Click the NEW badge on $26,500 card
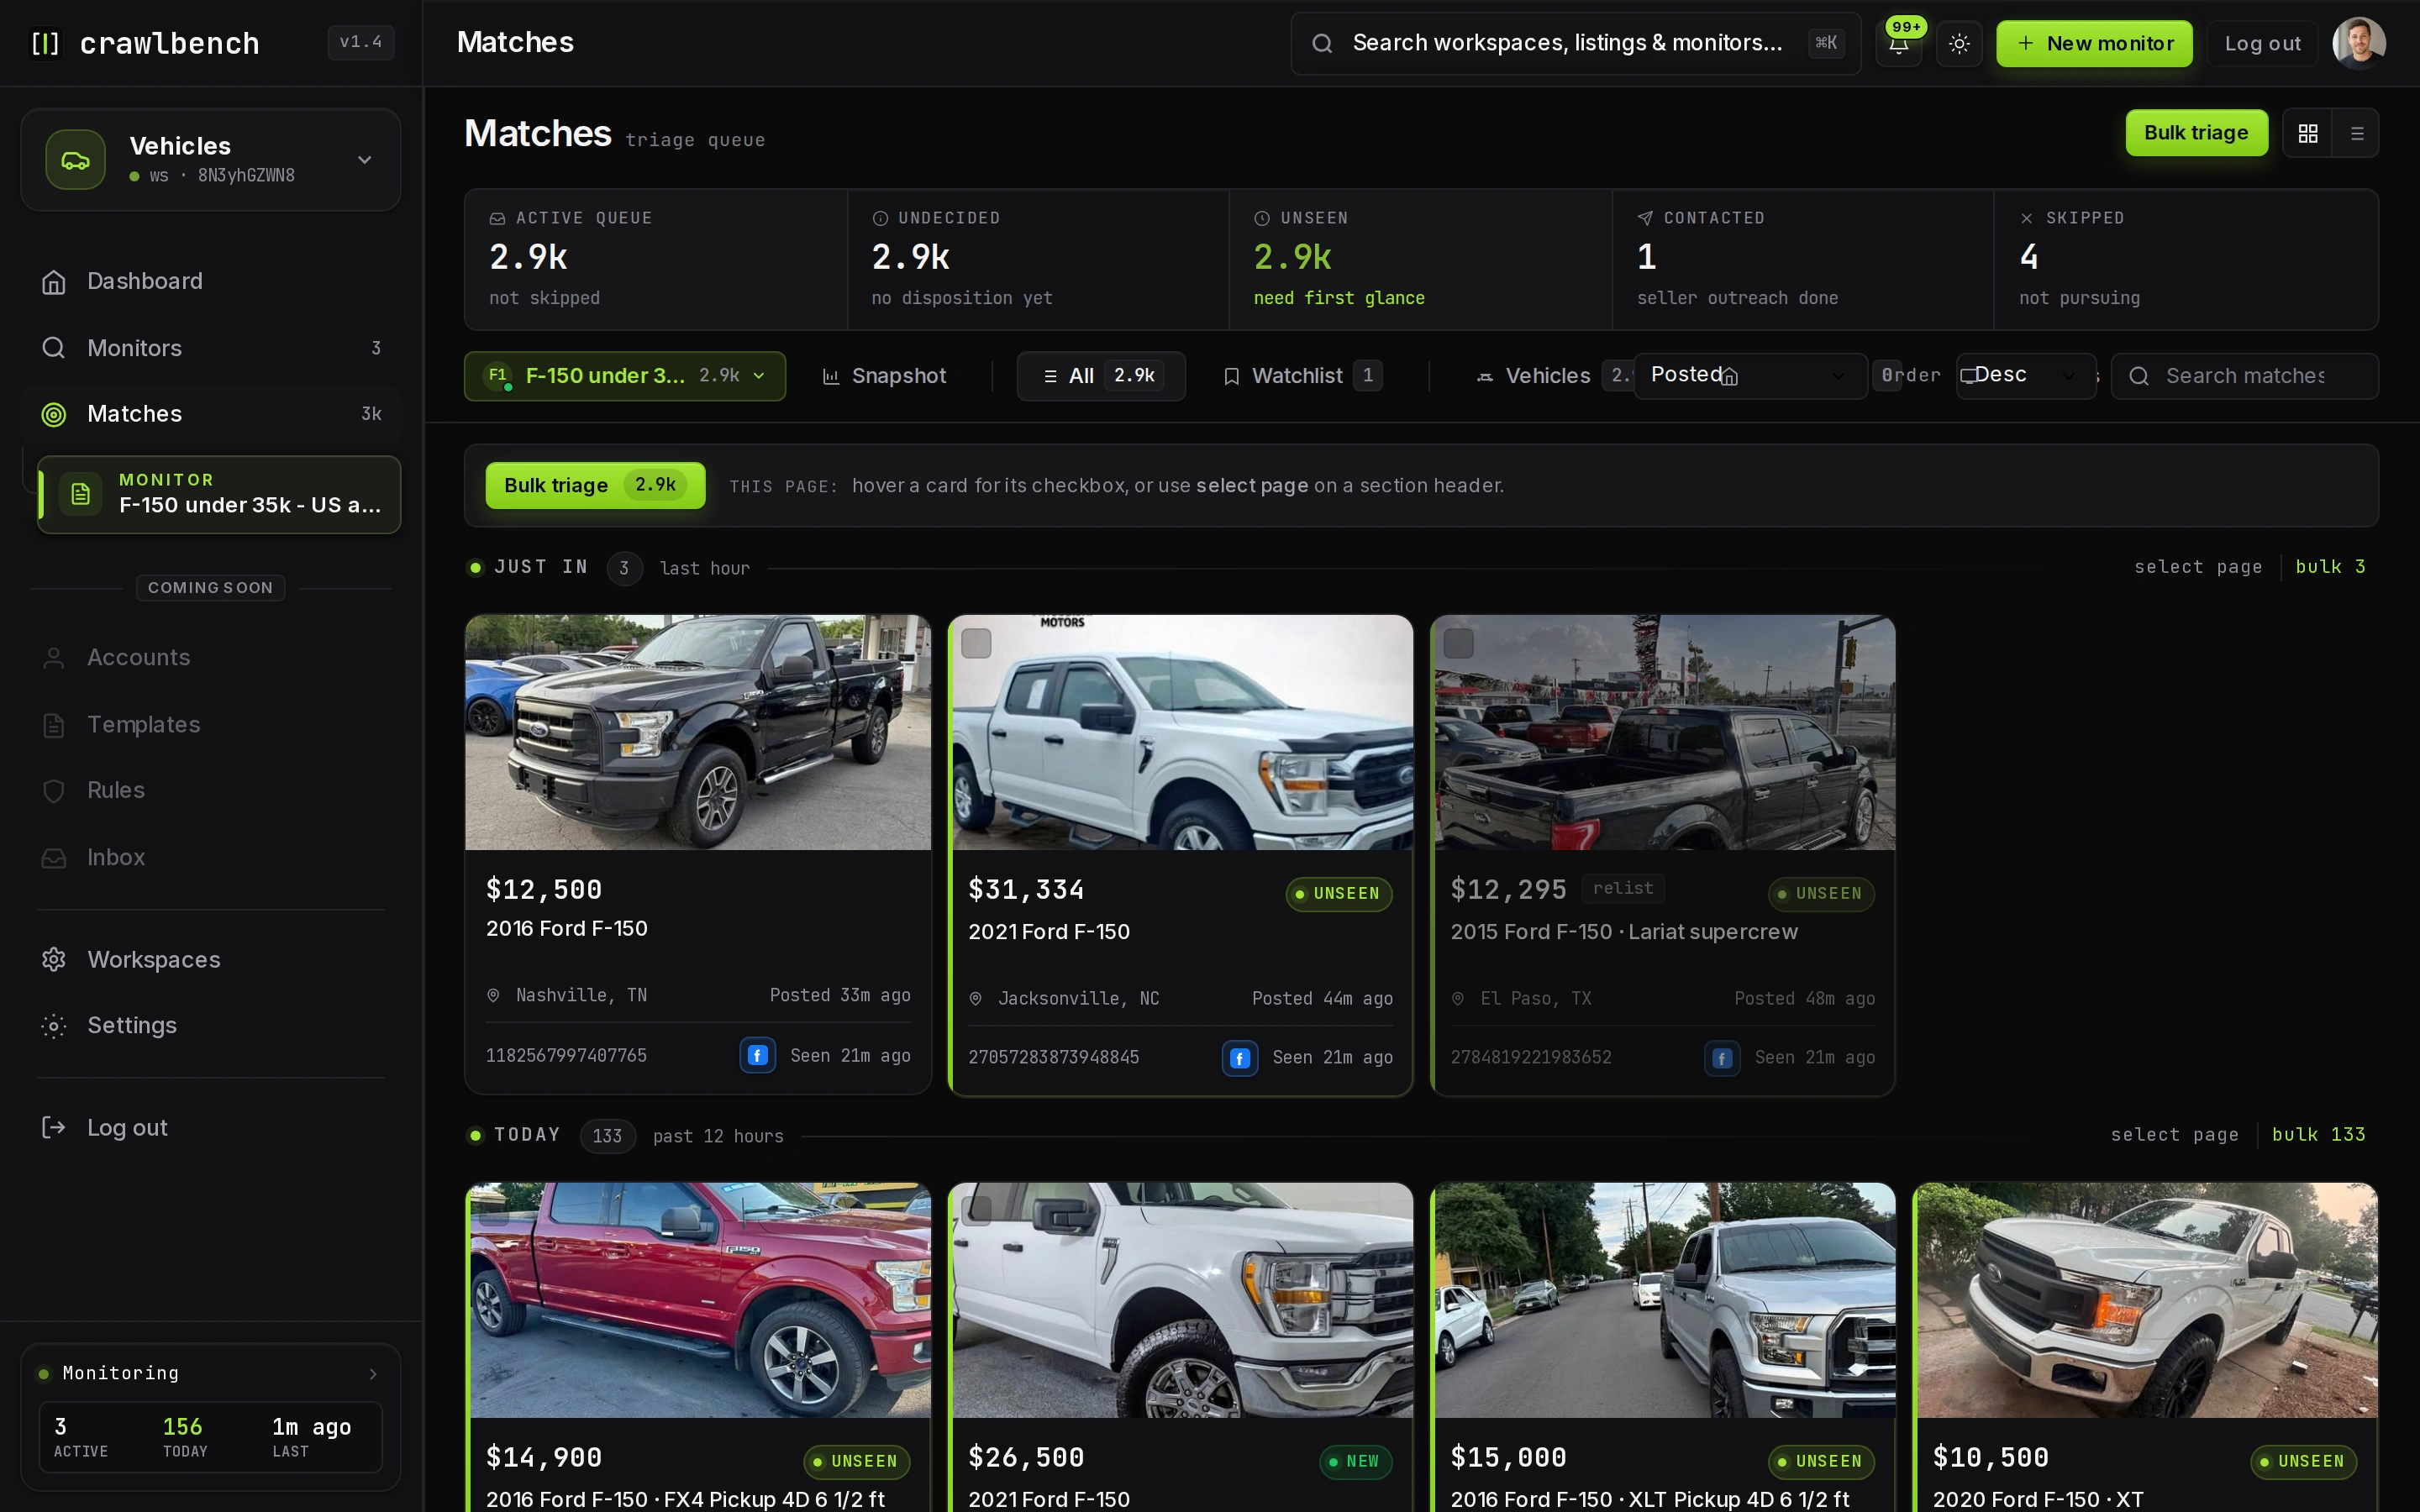2420x1512 pixels. click(x=1355, y=1462)
